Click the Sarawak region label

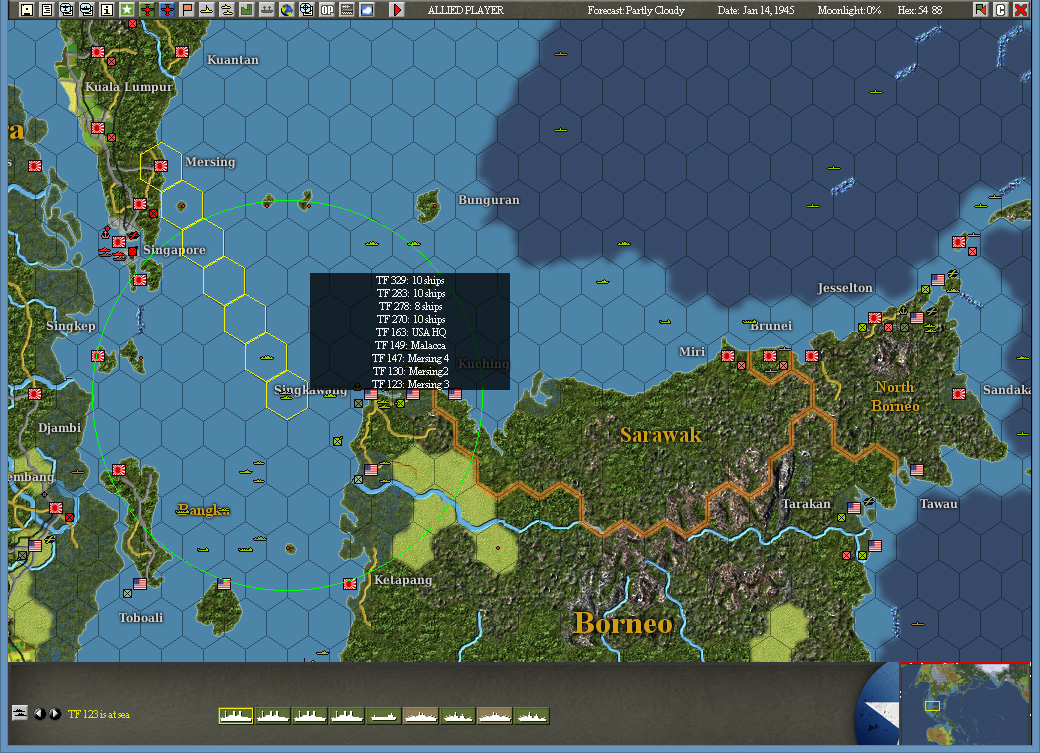[x=661, y=435]
